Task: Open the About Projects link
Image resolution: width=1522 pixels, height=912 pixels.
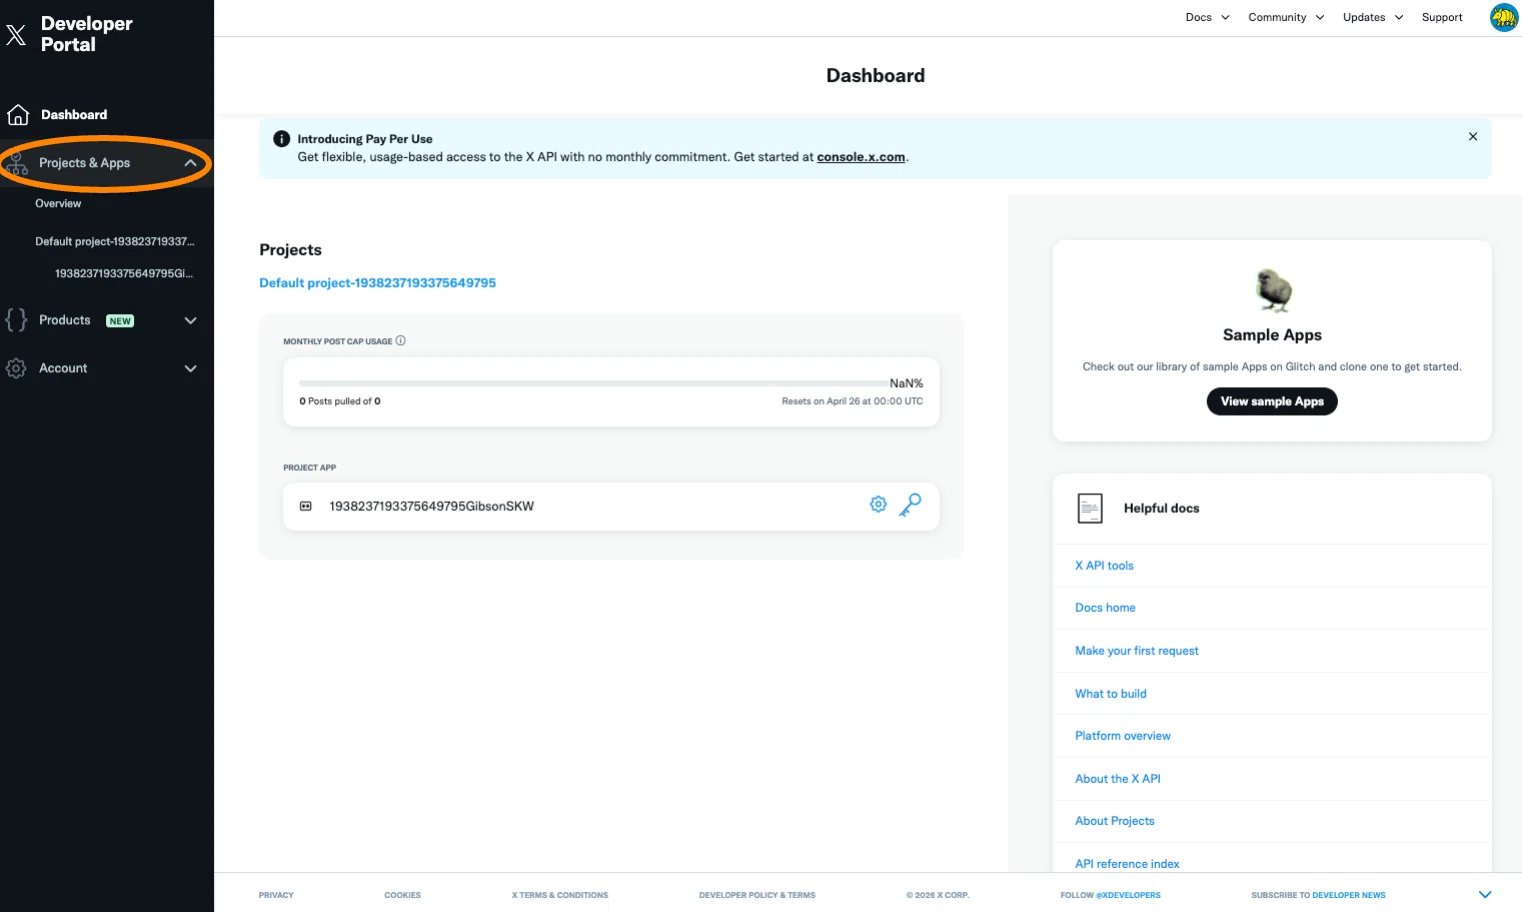Action: [x=1115, y=821]
